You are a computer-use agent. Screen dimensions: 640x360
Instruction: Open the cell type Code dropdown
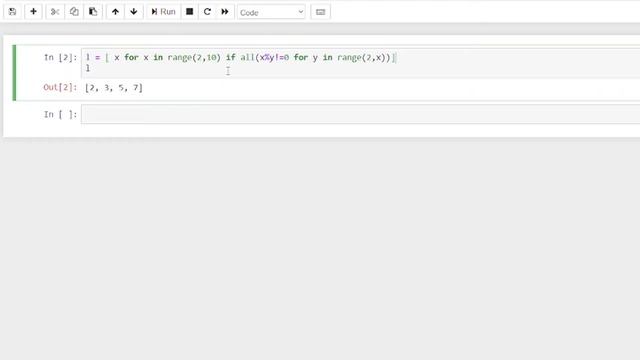pyautogui.click(x=271, y=12)
